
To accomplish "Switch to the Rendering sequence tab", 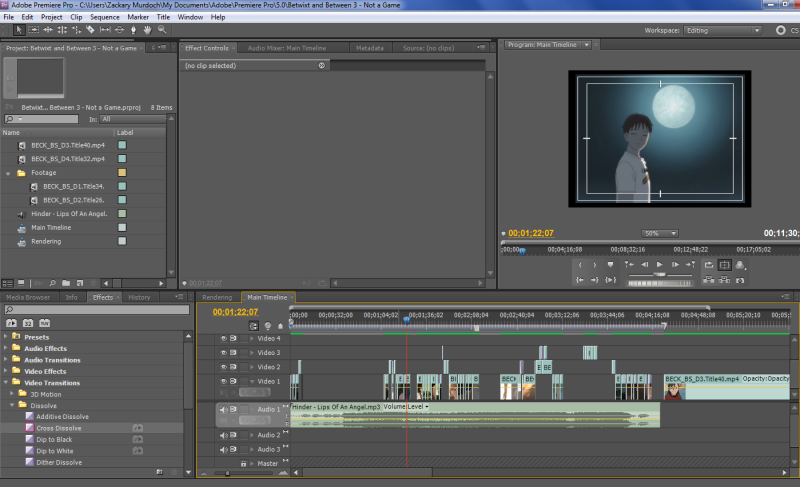I will click(x=217, y=297).
